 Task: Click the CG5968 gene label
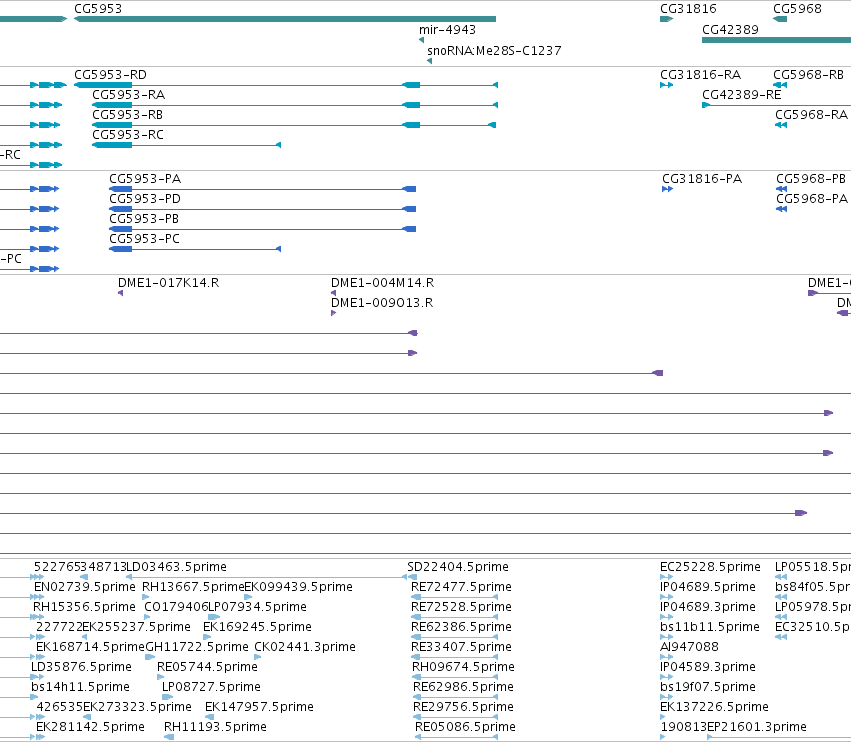(x=797, y=9)
